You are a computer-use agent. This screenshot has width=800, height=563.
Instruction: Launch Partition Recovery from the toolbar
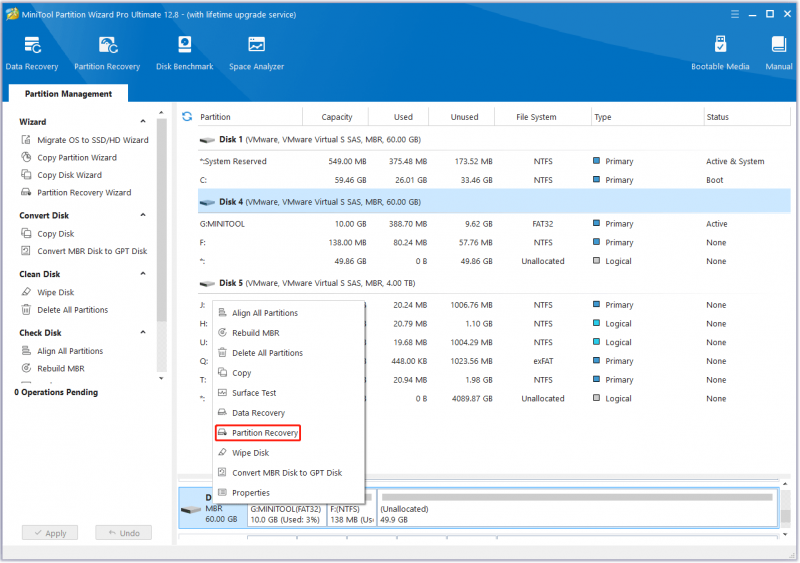click(107, 53)
